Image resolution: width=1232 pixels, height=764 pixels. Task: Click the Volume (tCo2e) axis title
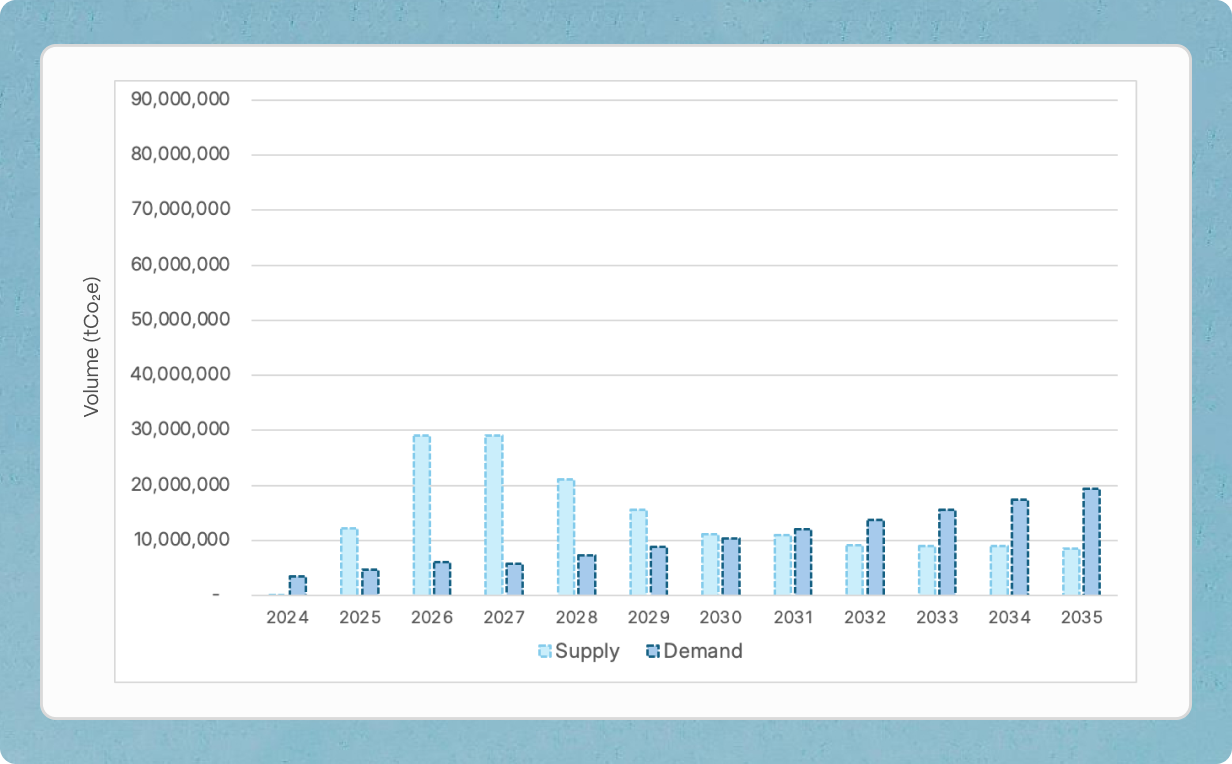(x=91, y=350)
